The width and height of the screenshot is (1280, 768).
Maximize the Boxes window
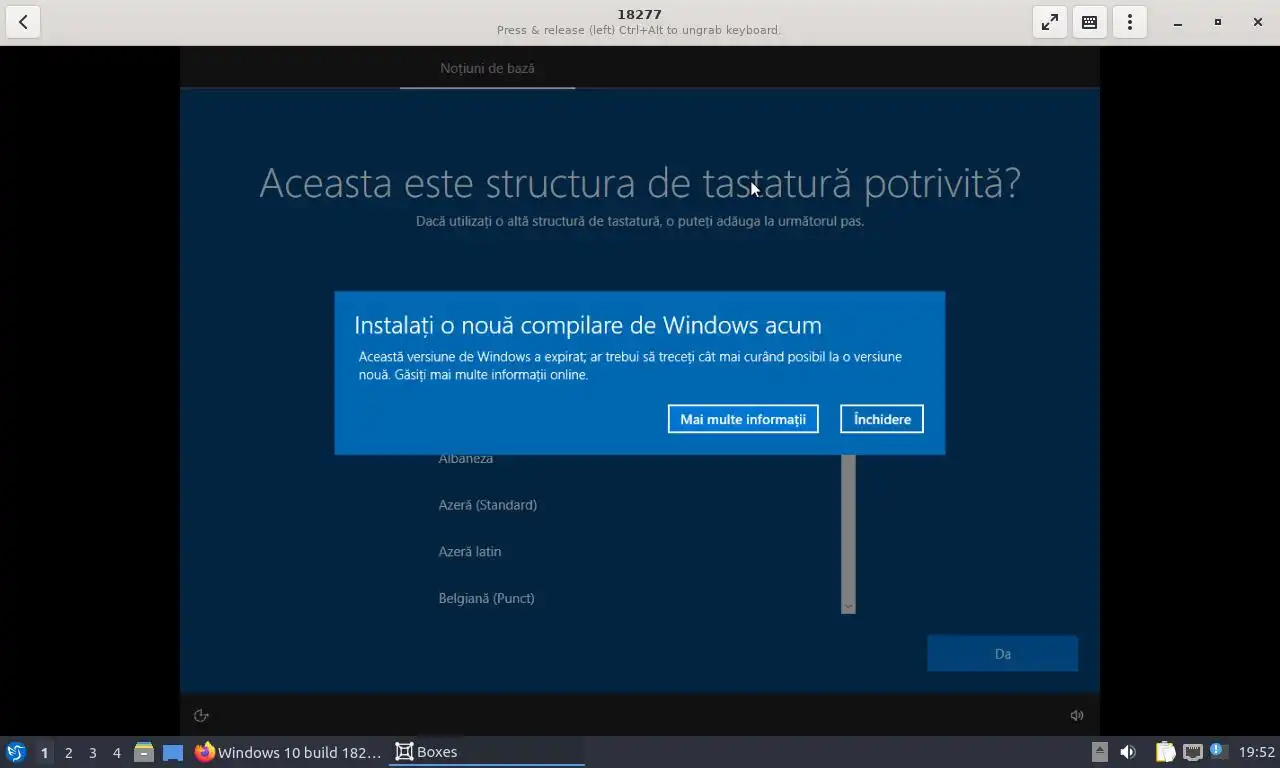point(1218,22)
